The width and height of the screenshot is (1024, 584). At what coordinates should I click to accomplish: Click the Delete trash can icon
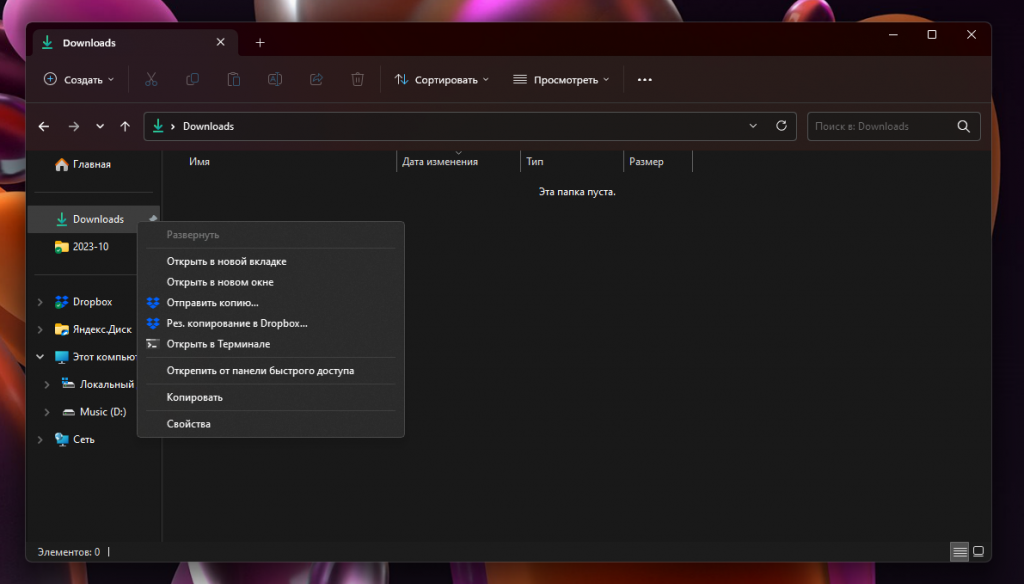click(357, 79)
